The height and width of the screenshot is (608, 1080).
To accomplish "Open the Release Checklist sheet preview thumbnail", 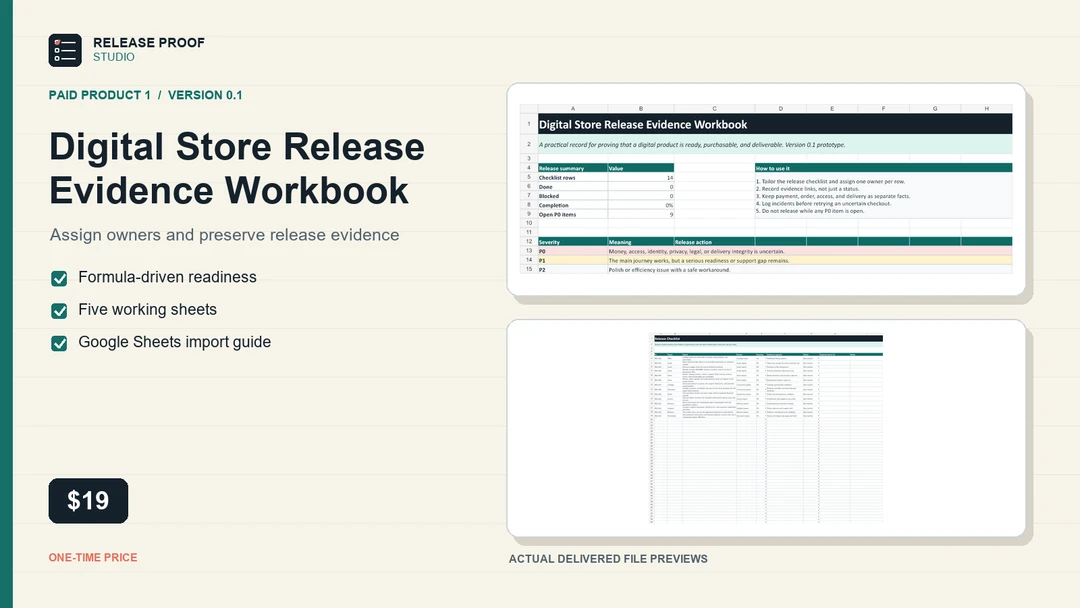I will click(x=766, y=428).
